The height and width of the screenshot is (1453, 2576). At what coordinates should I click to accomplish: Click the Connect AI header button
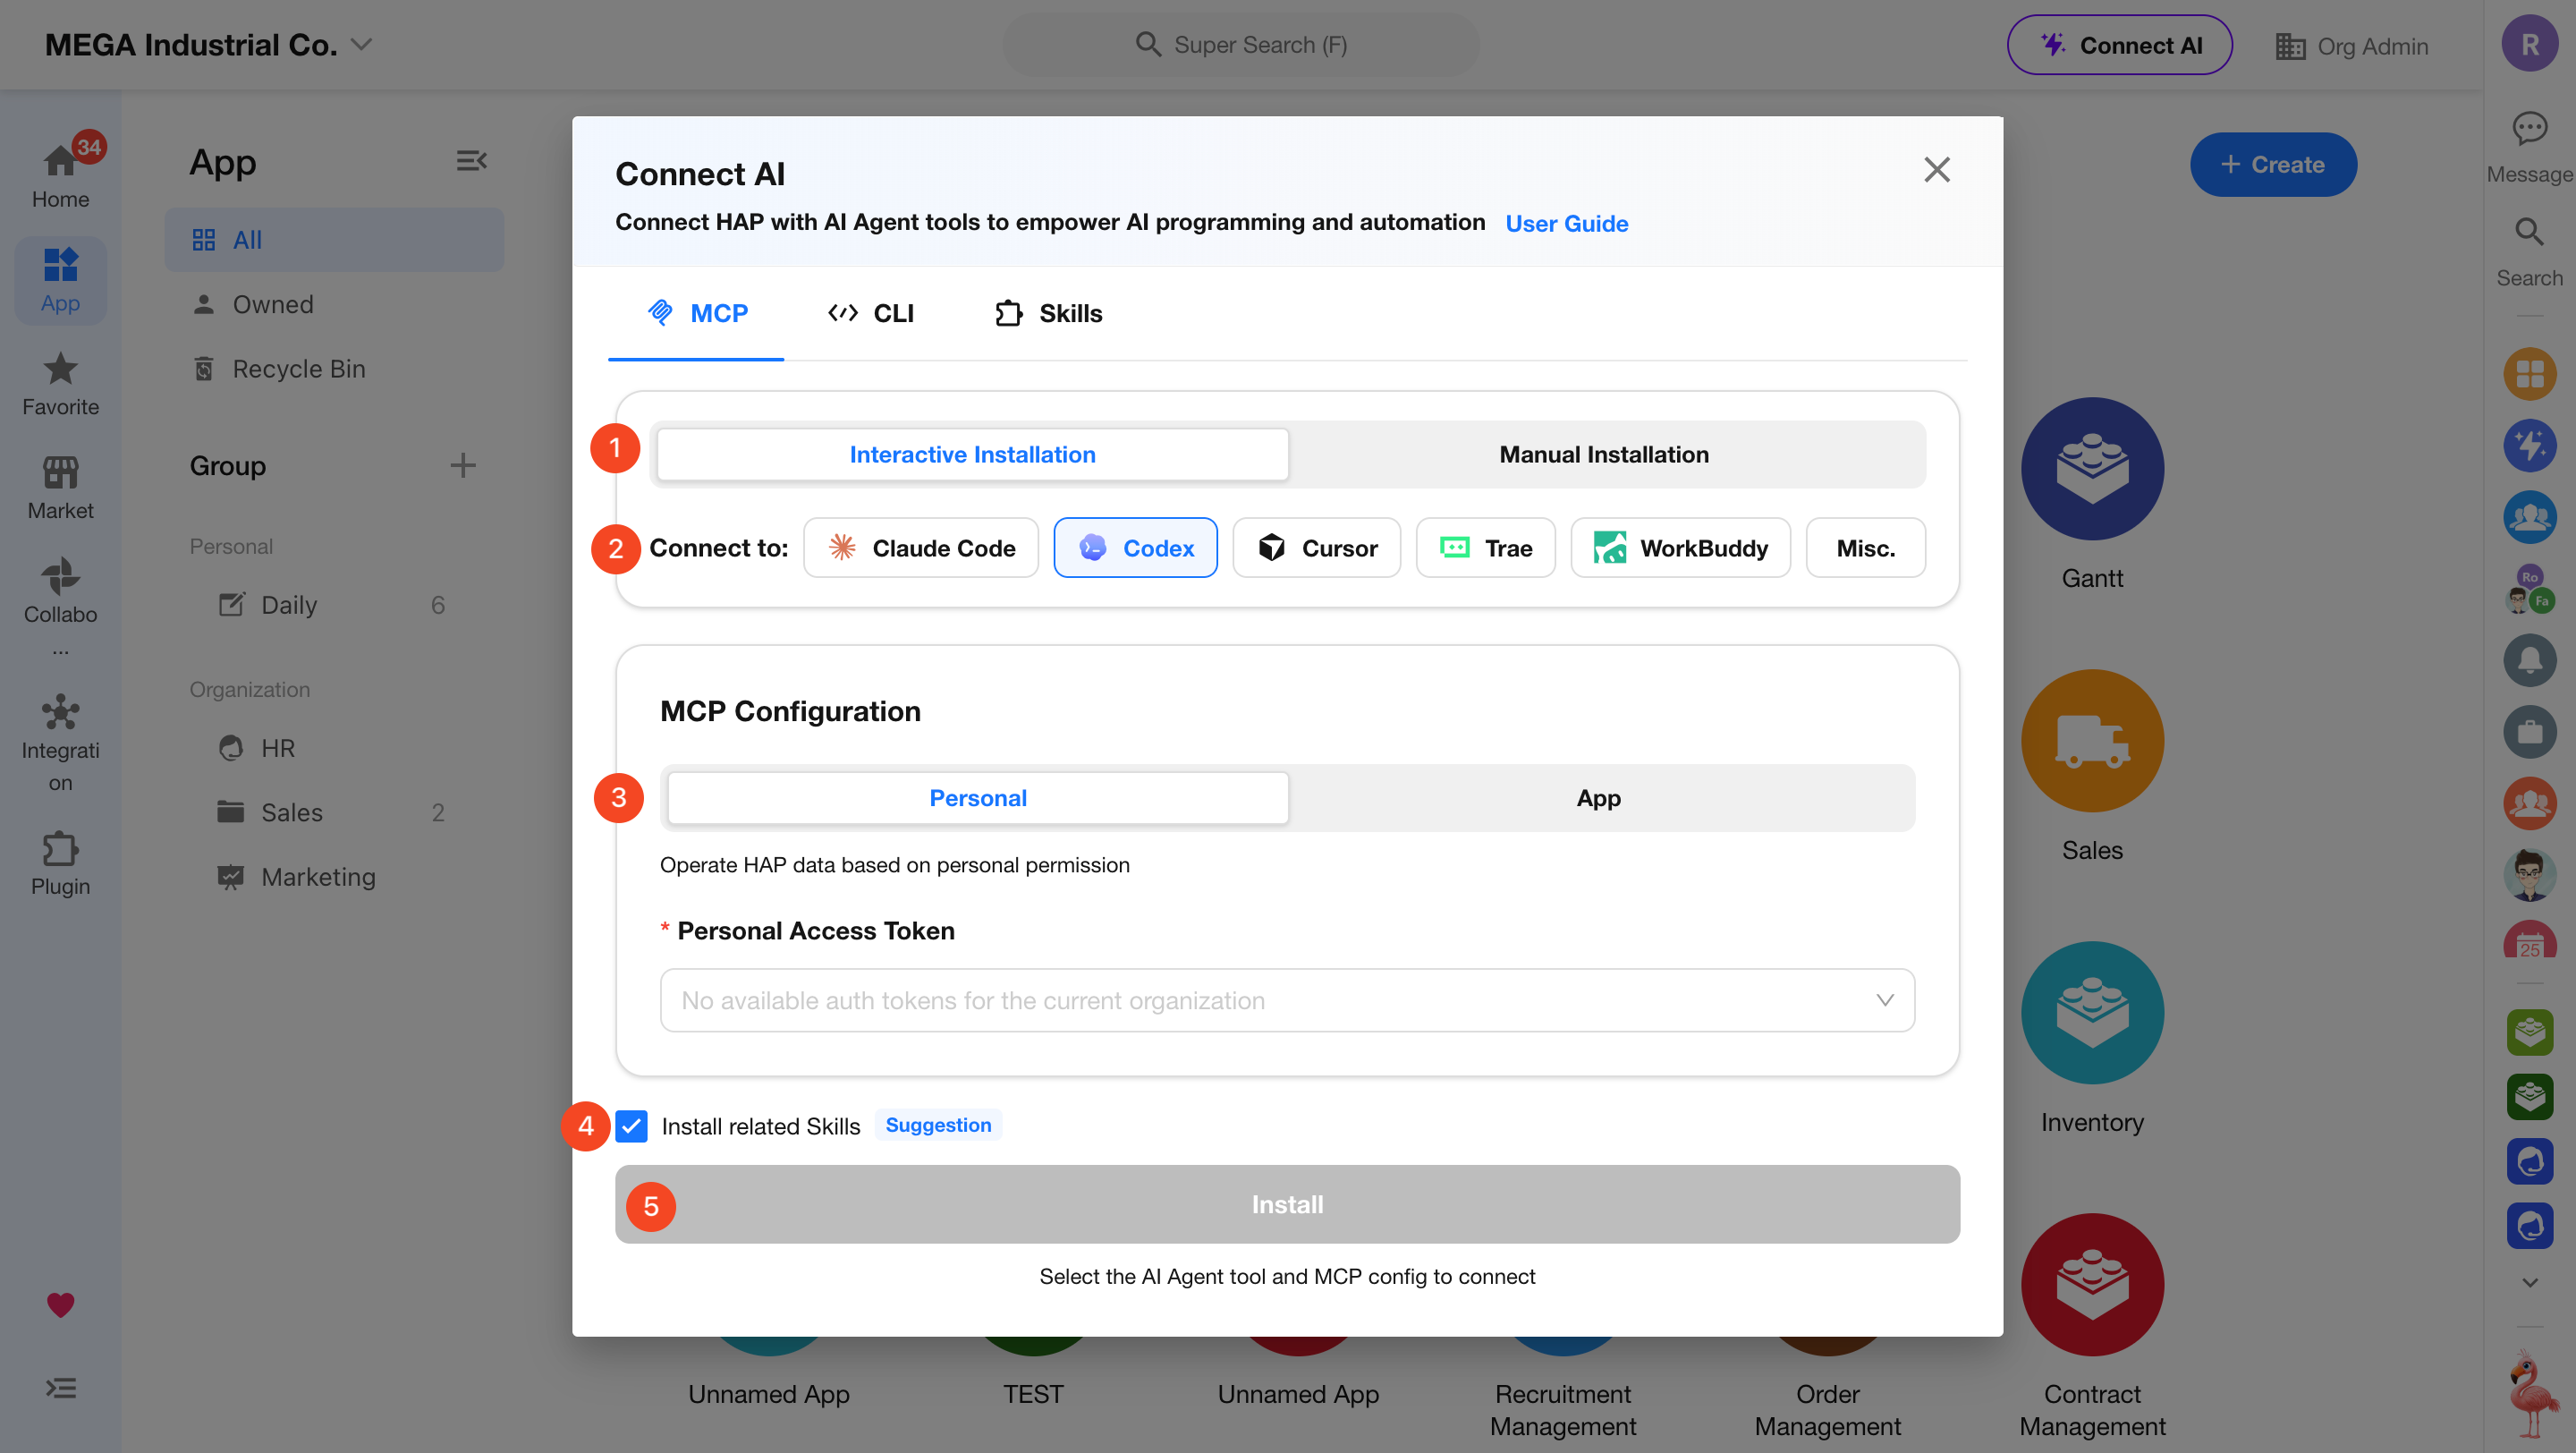point(2119,45)
